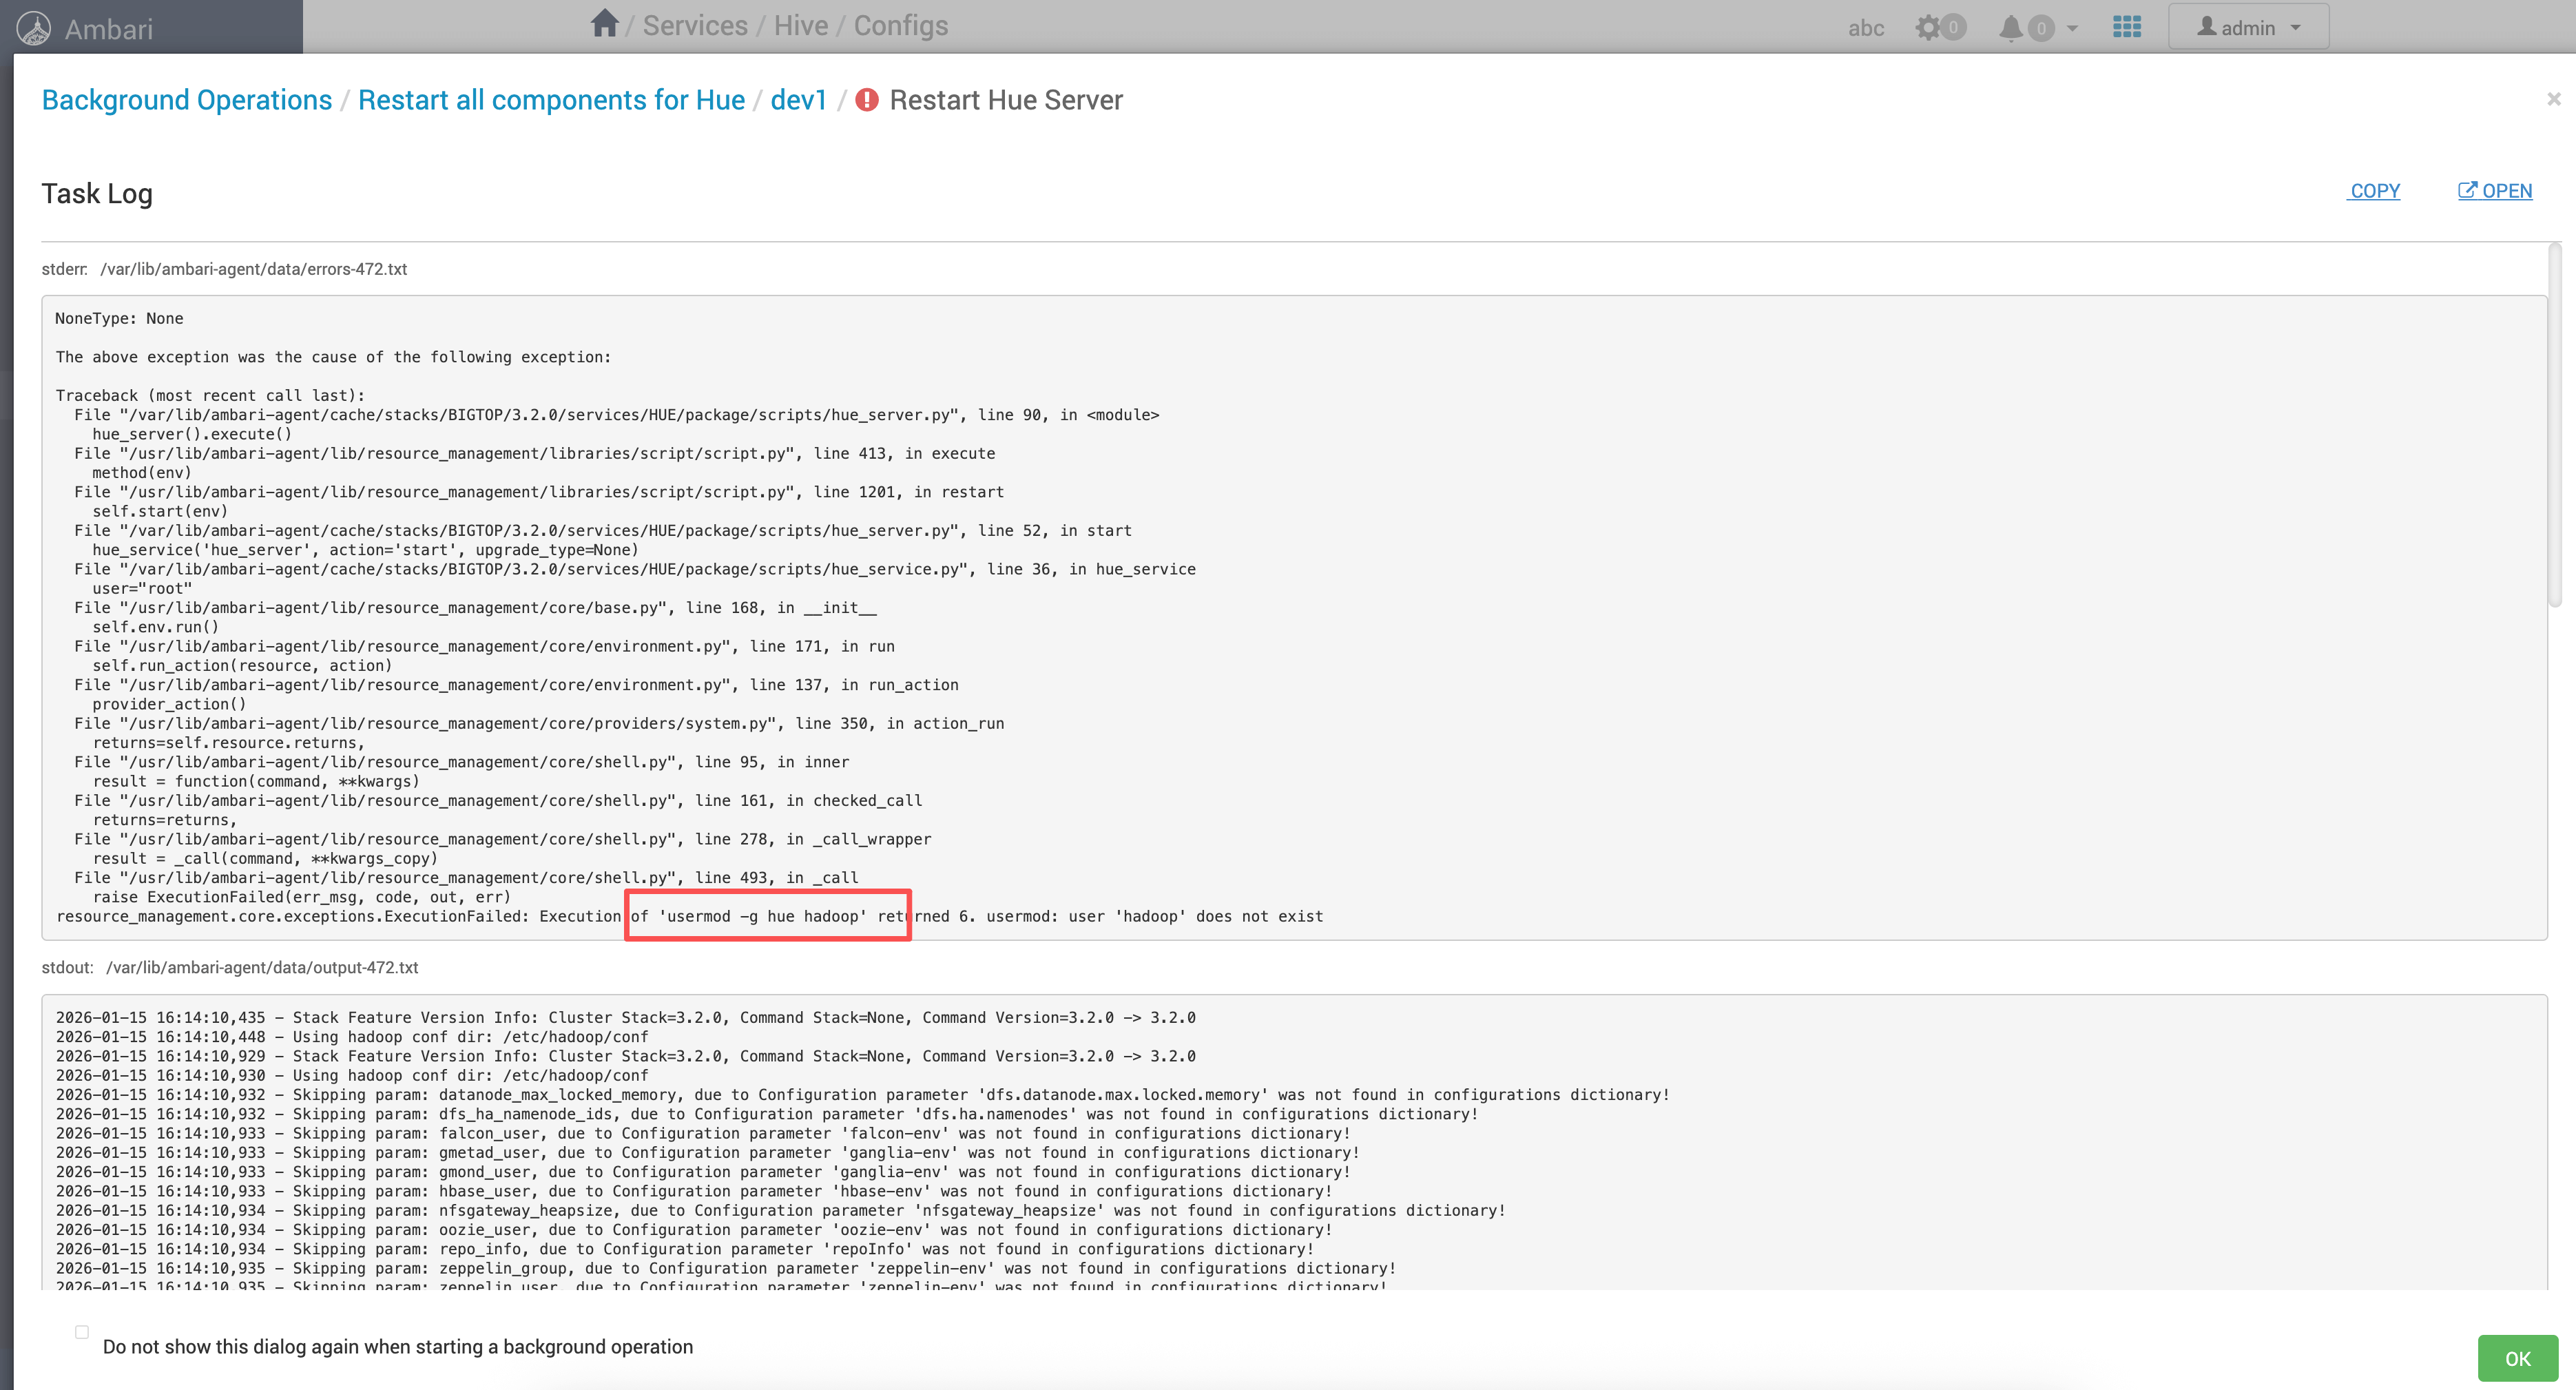Image resolution: width=2576 pixels, height=1390 pixels.
Task: Click the red error icon beside Restart Hue Server
Action: [x=867, y=100]
